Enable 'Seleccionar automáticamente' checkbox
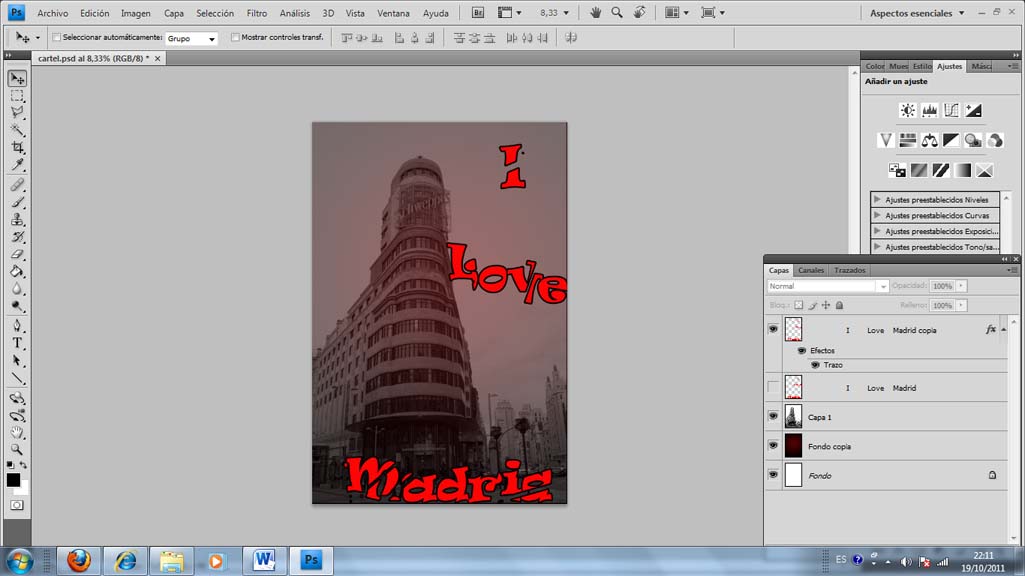Screen dimensions: 1025x576 click(57, 37)
